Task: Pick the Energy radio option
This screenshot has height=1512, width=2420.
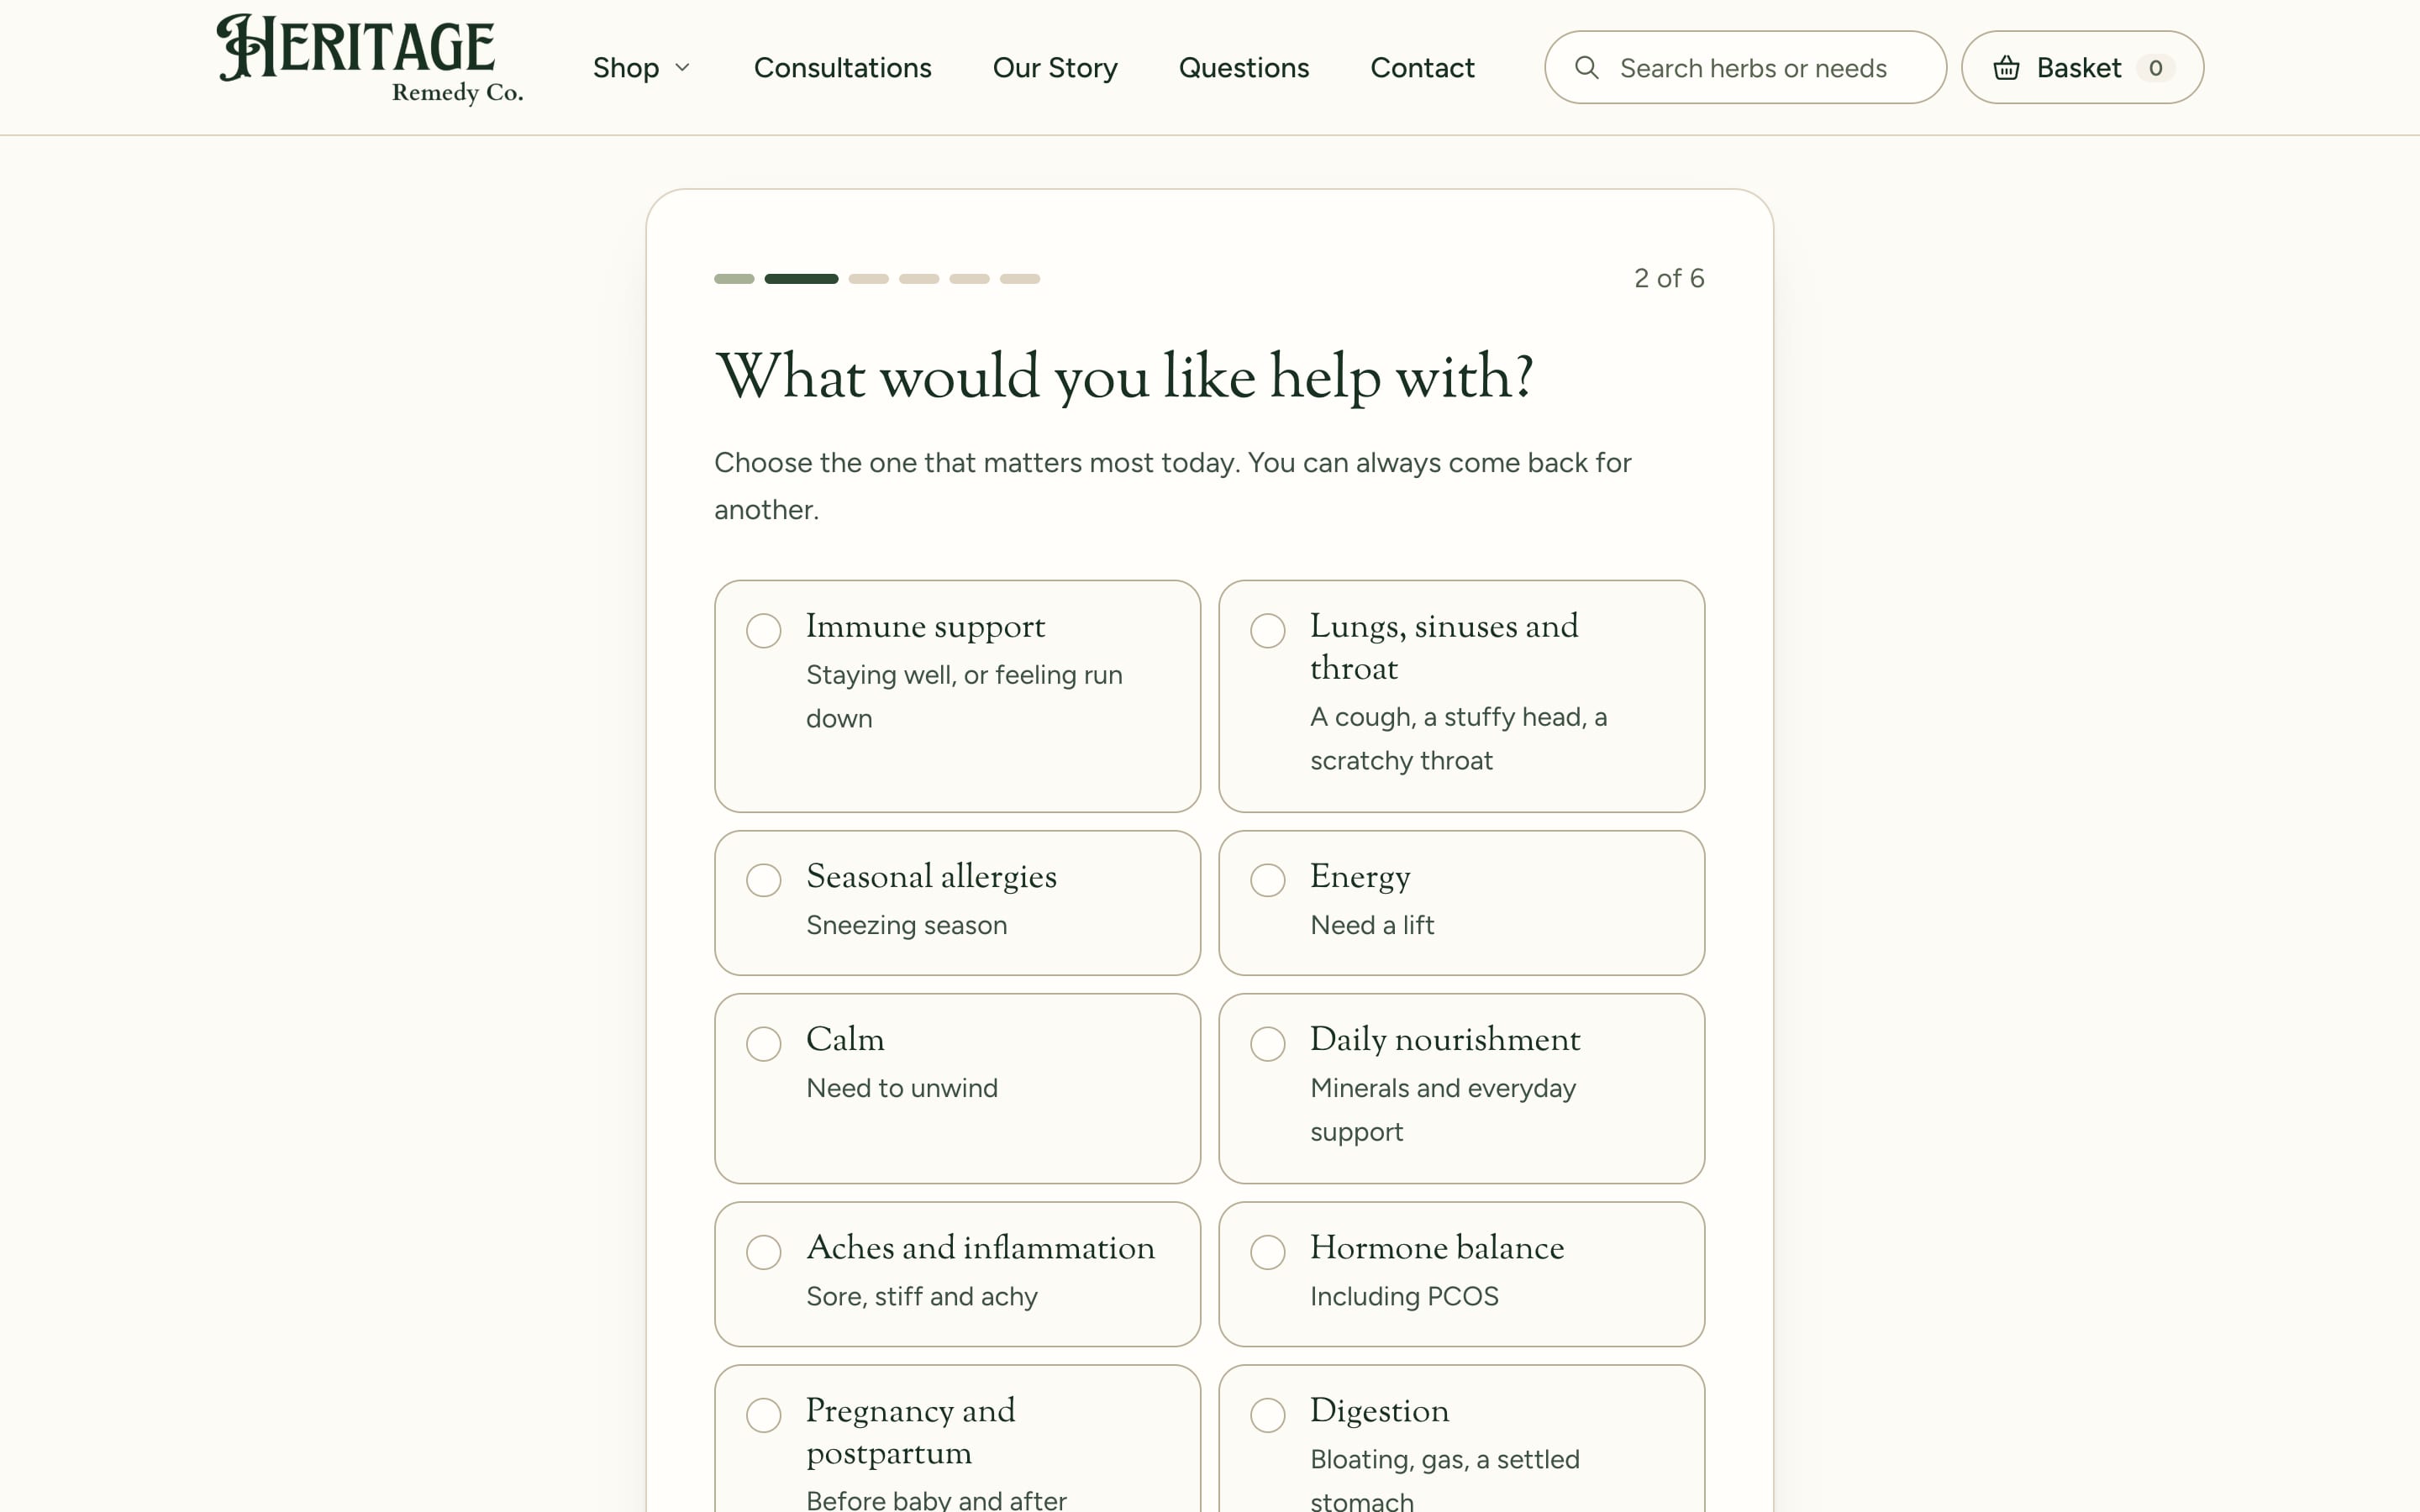Action: 1461,903
